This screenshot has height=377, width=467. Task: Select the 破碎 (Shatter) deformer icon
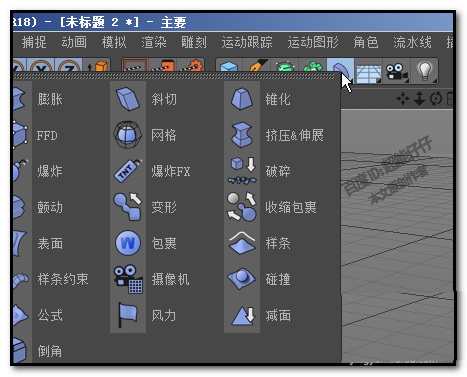(242, 171)
